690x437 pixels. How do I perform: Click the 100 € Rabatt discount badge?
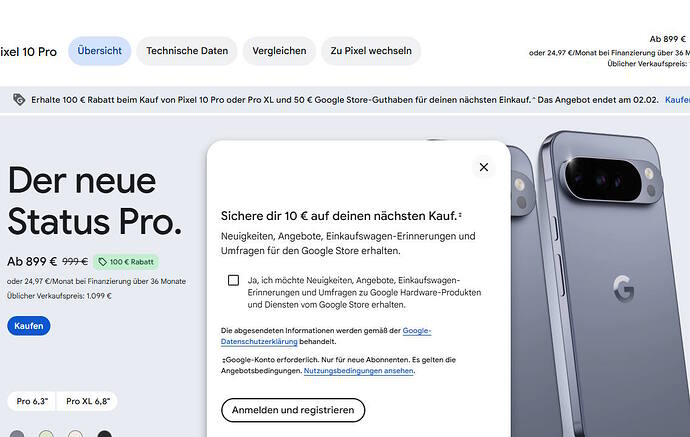126,262
